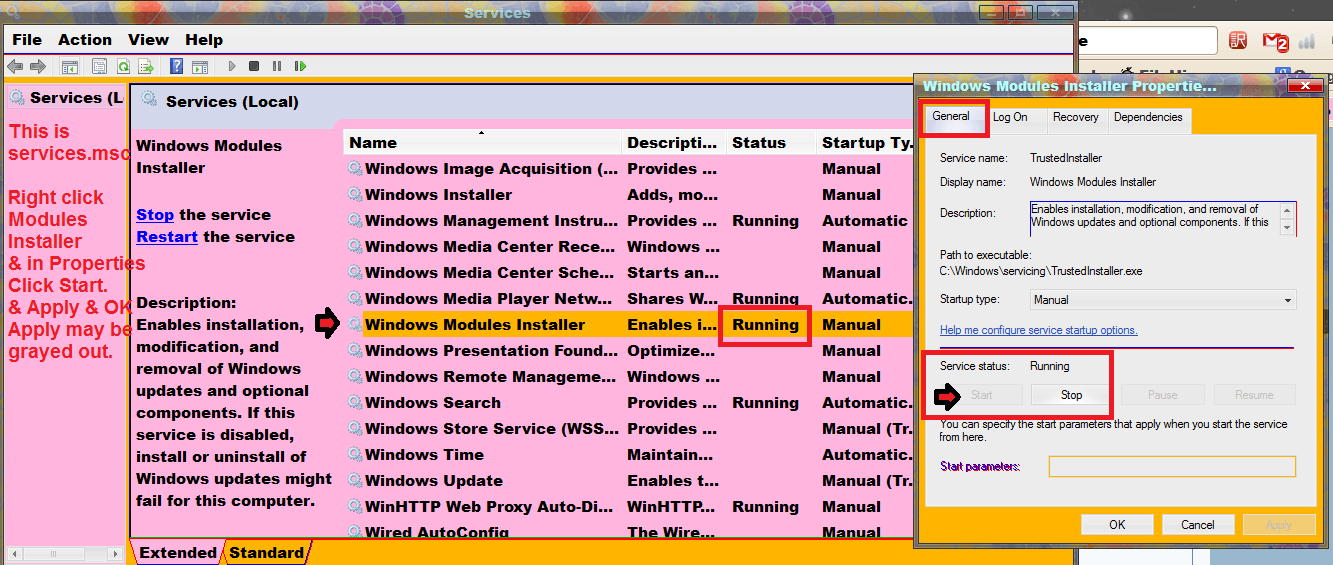Click the browser address bar behind the windows
Image resolution: width=1333 pixels, height=565 pixels.
pos(1148,42)
